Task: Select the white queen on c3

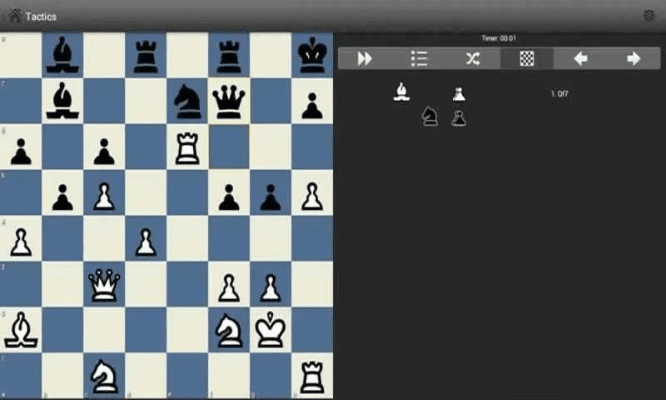Action: coord(104,285)
